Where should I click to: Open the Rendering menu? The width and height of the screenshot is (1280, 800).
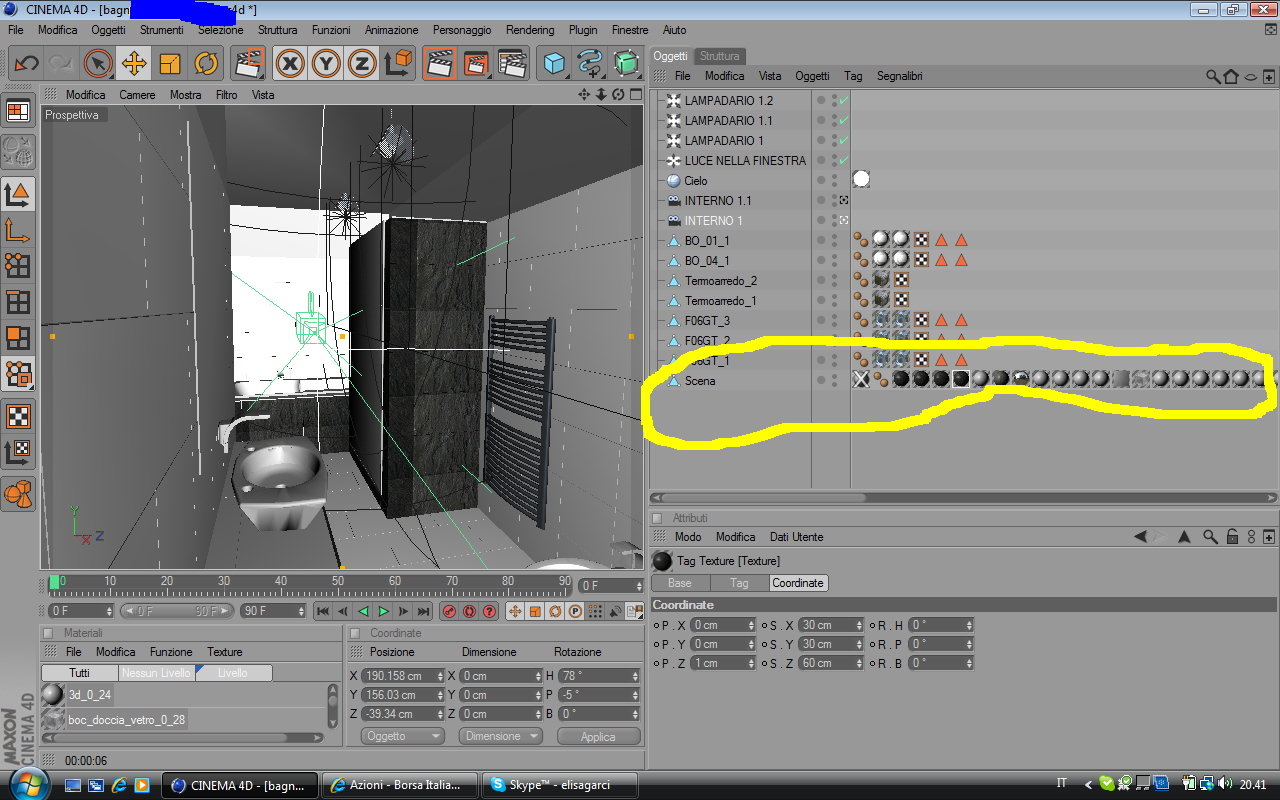[530, 30]
